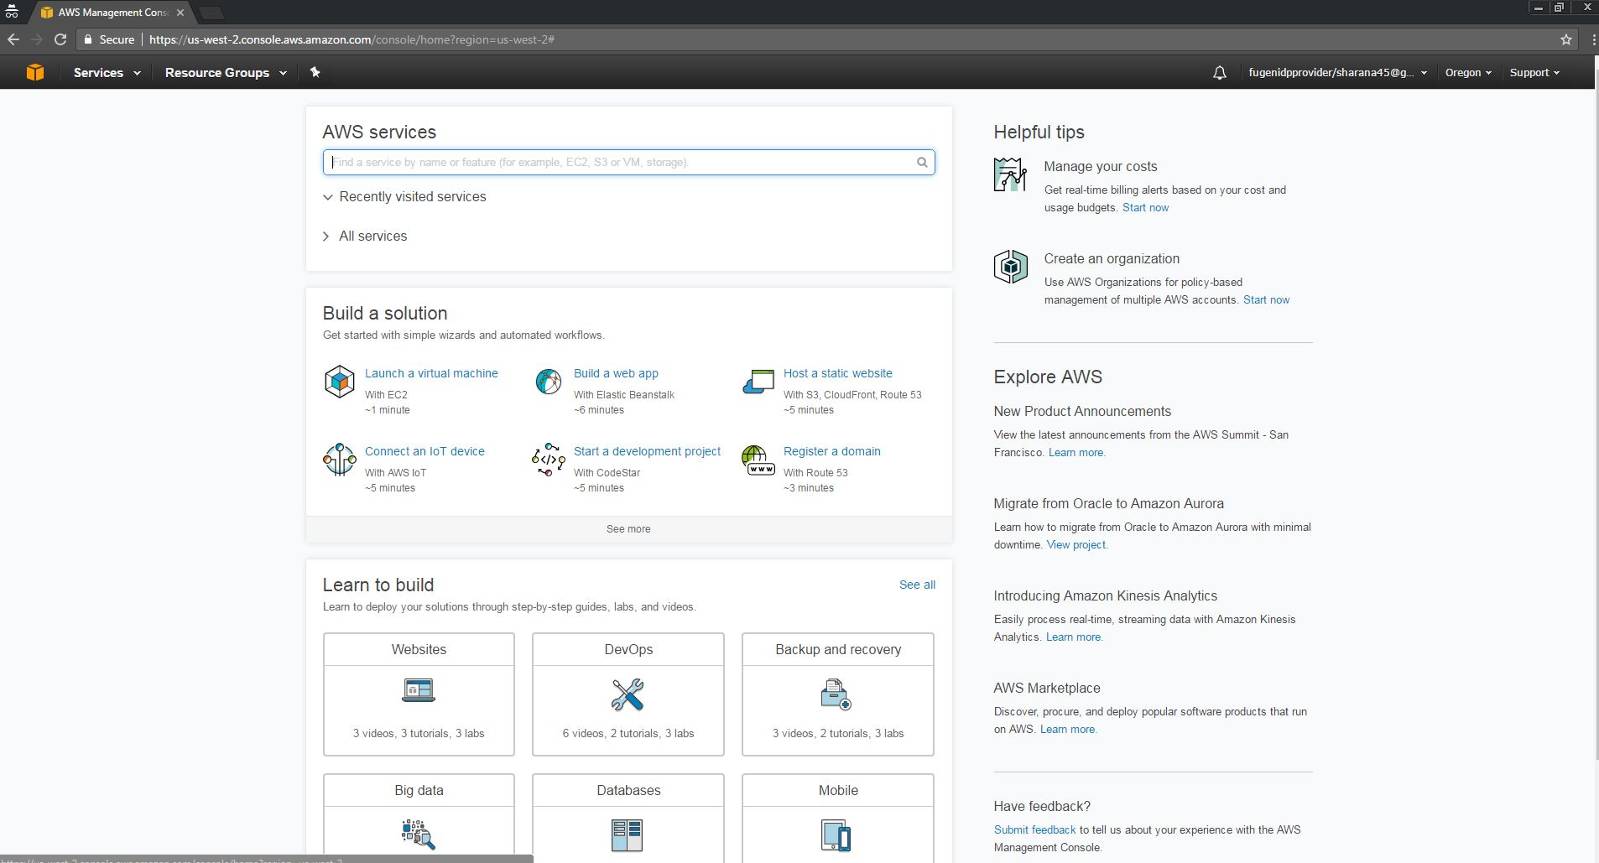Click Start now under Create an organization
The width and height of the screenshot is (1599, 863).
click(1266, 300)
